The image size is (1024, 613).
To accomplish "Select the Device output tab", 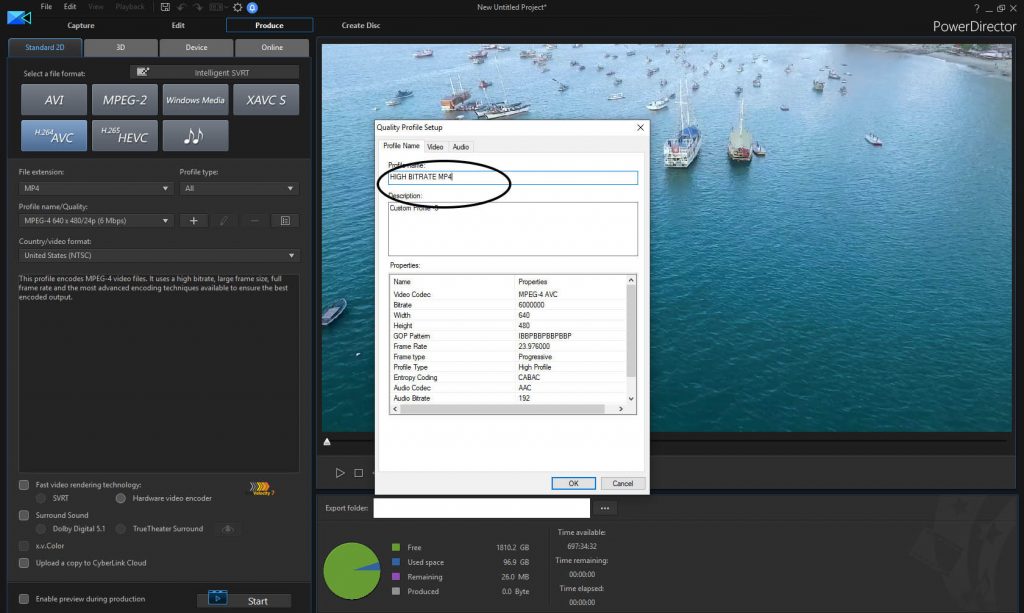I will pyautogui.click(x=197, y=48).
